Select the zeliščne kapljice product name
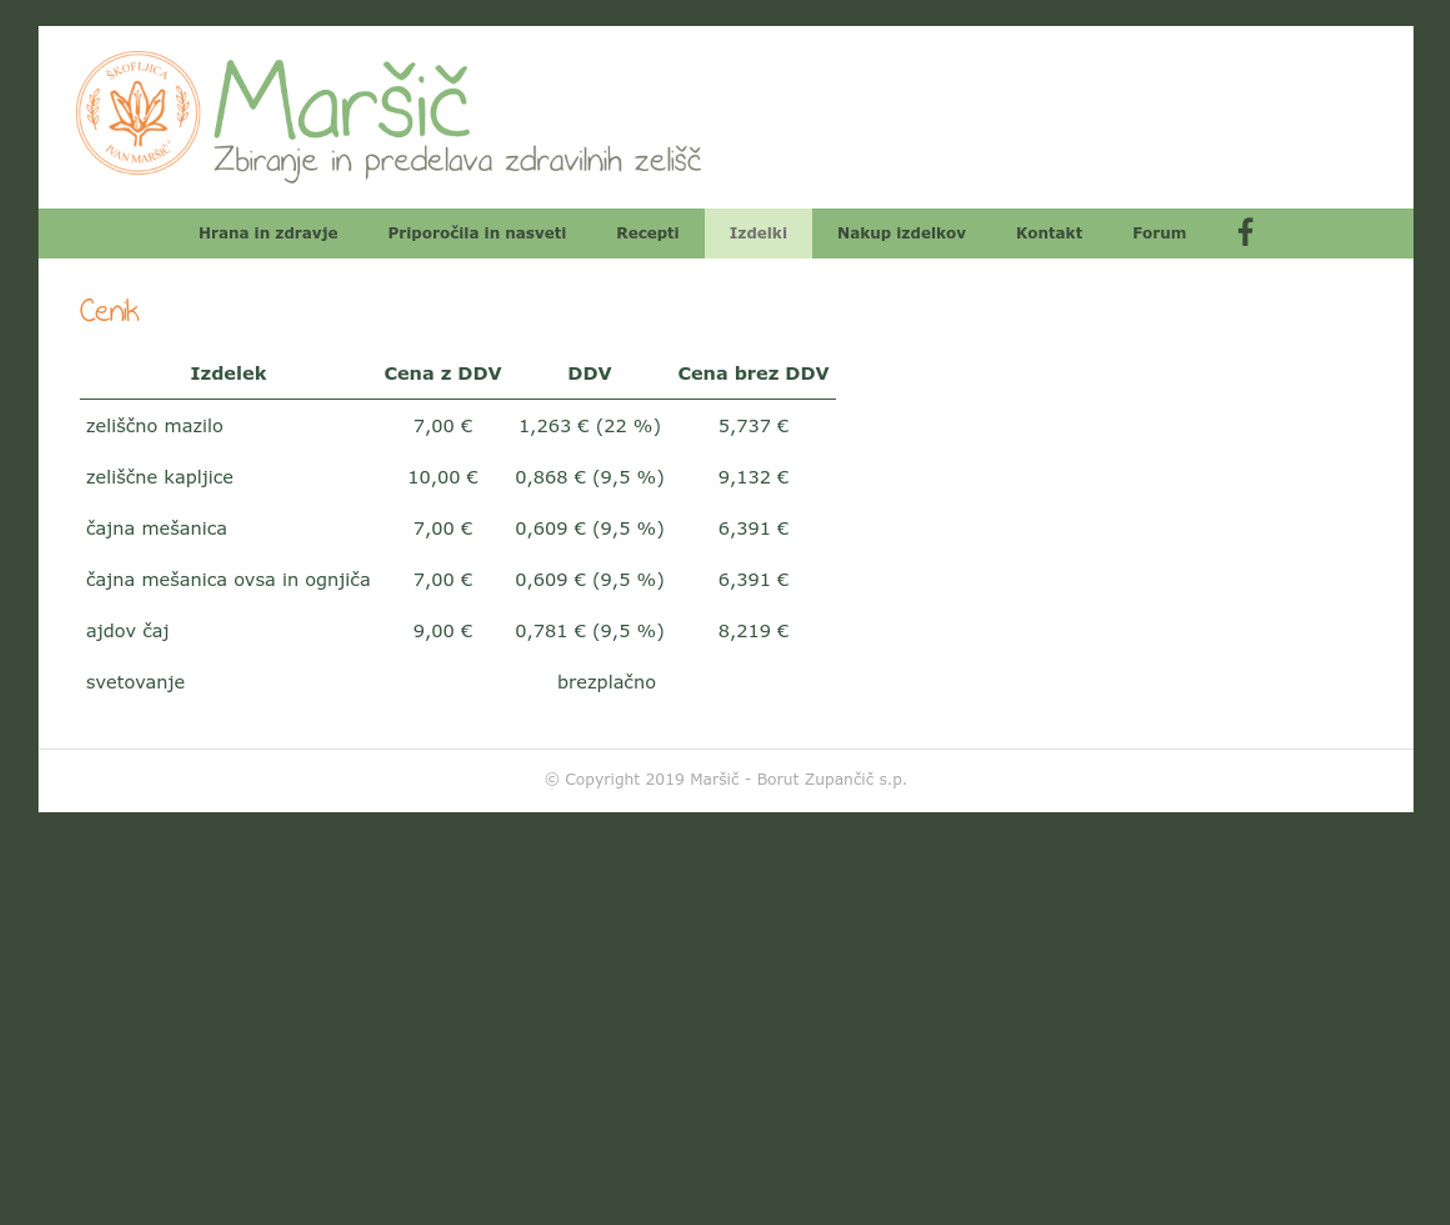The width and height of the screenshot is (1450, 1225). point(160,477)
